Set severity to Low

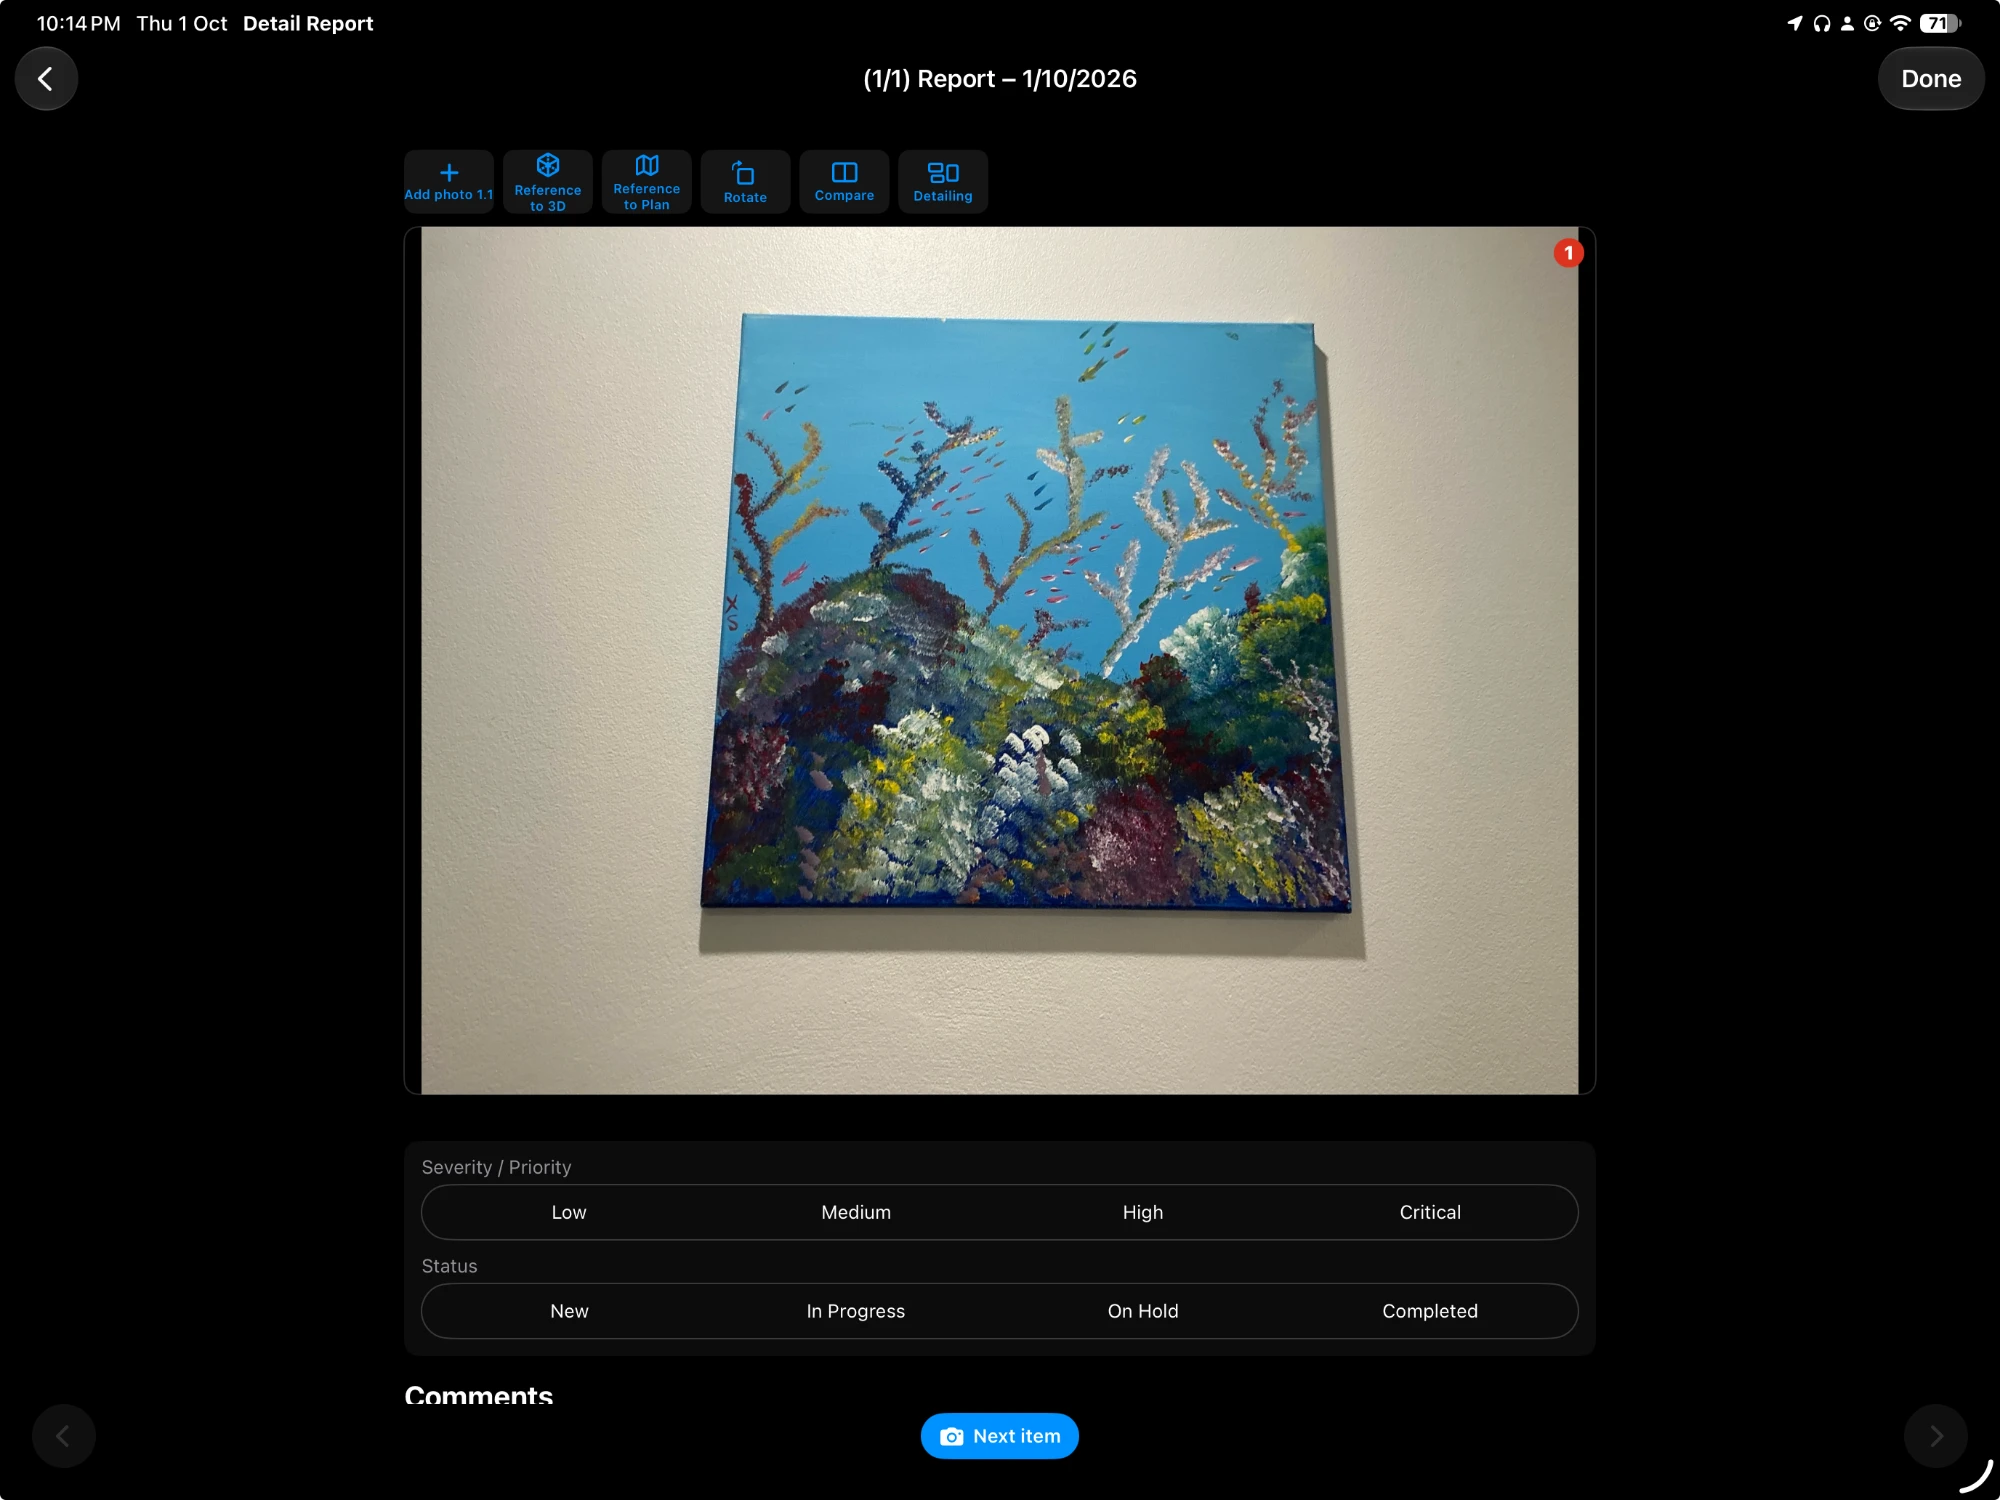pyautogui.click(x=569, y=1212)
